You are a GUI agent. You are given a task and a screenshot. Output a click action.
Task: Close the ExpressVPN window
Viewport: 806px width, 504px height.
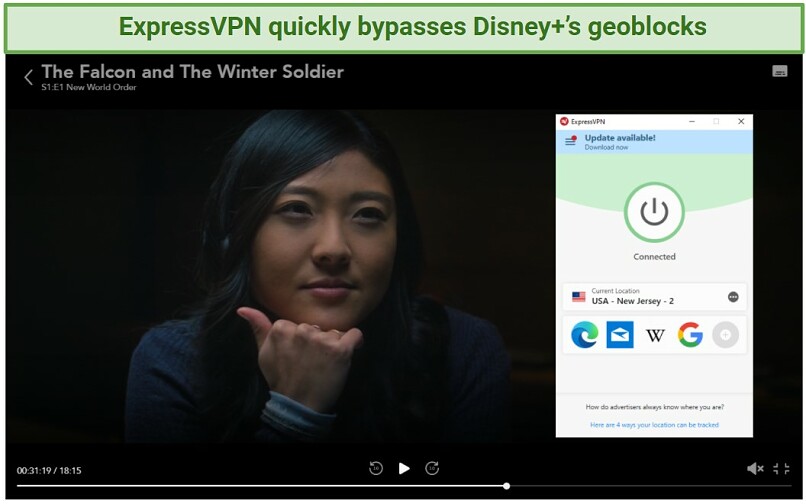[741, 121]
